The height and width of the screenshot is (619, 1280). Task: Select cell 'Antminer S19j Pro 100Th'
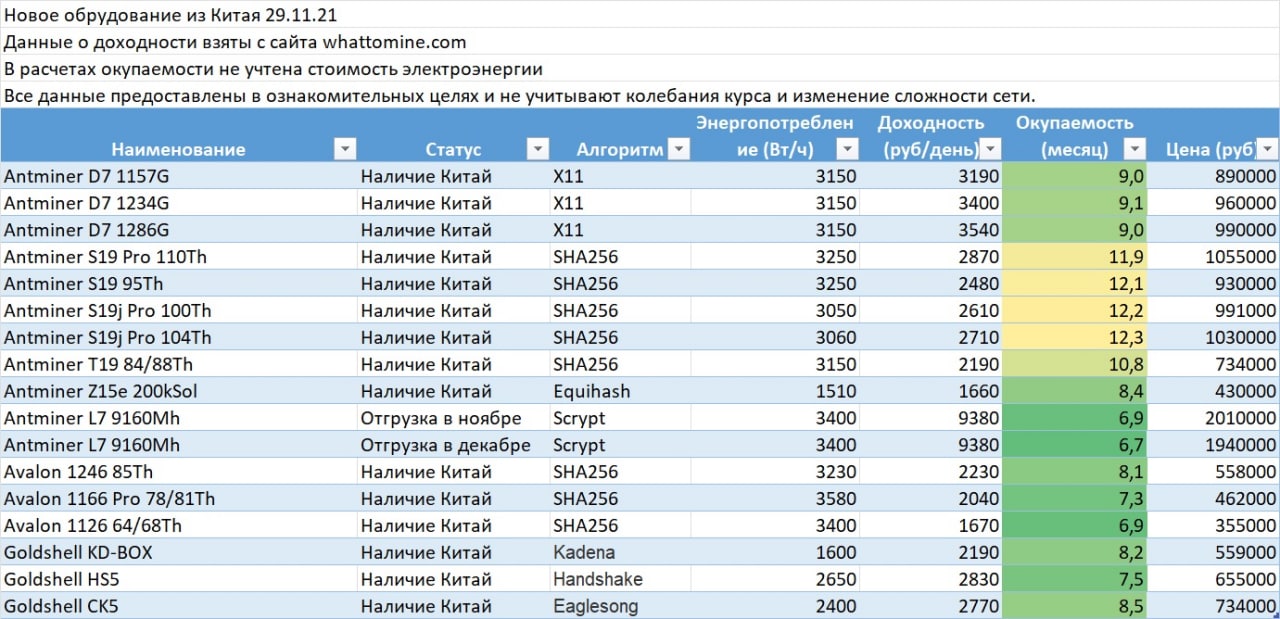coord(179,311)
